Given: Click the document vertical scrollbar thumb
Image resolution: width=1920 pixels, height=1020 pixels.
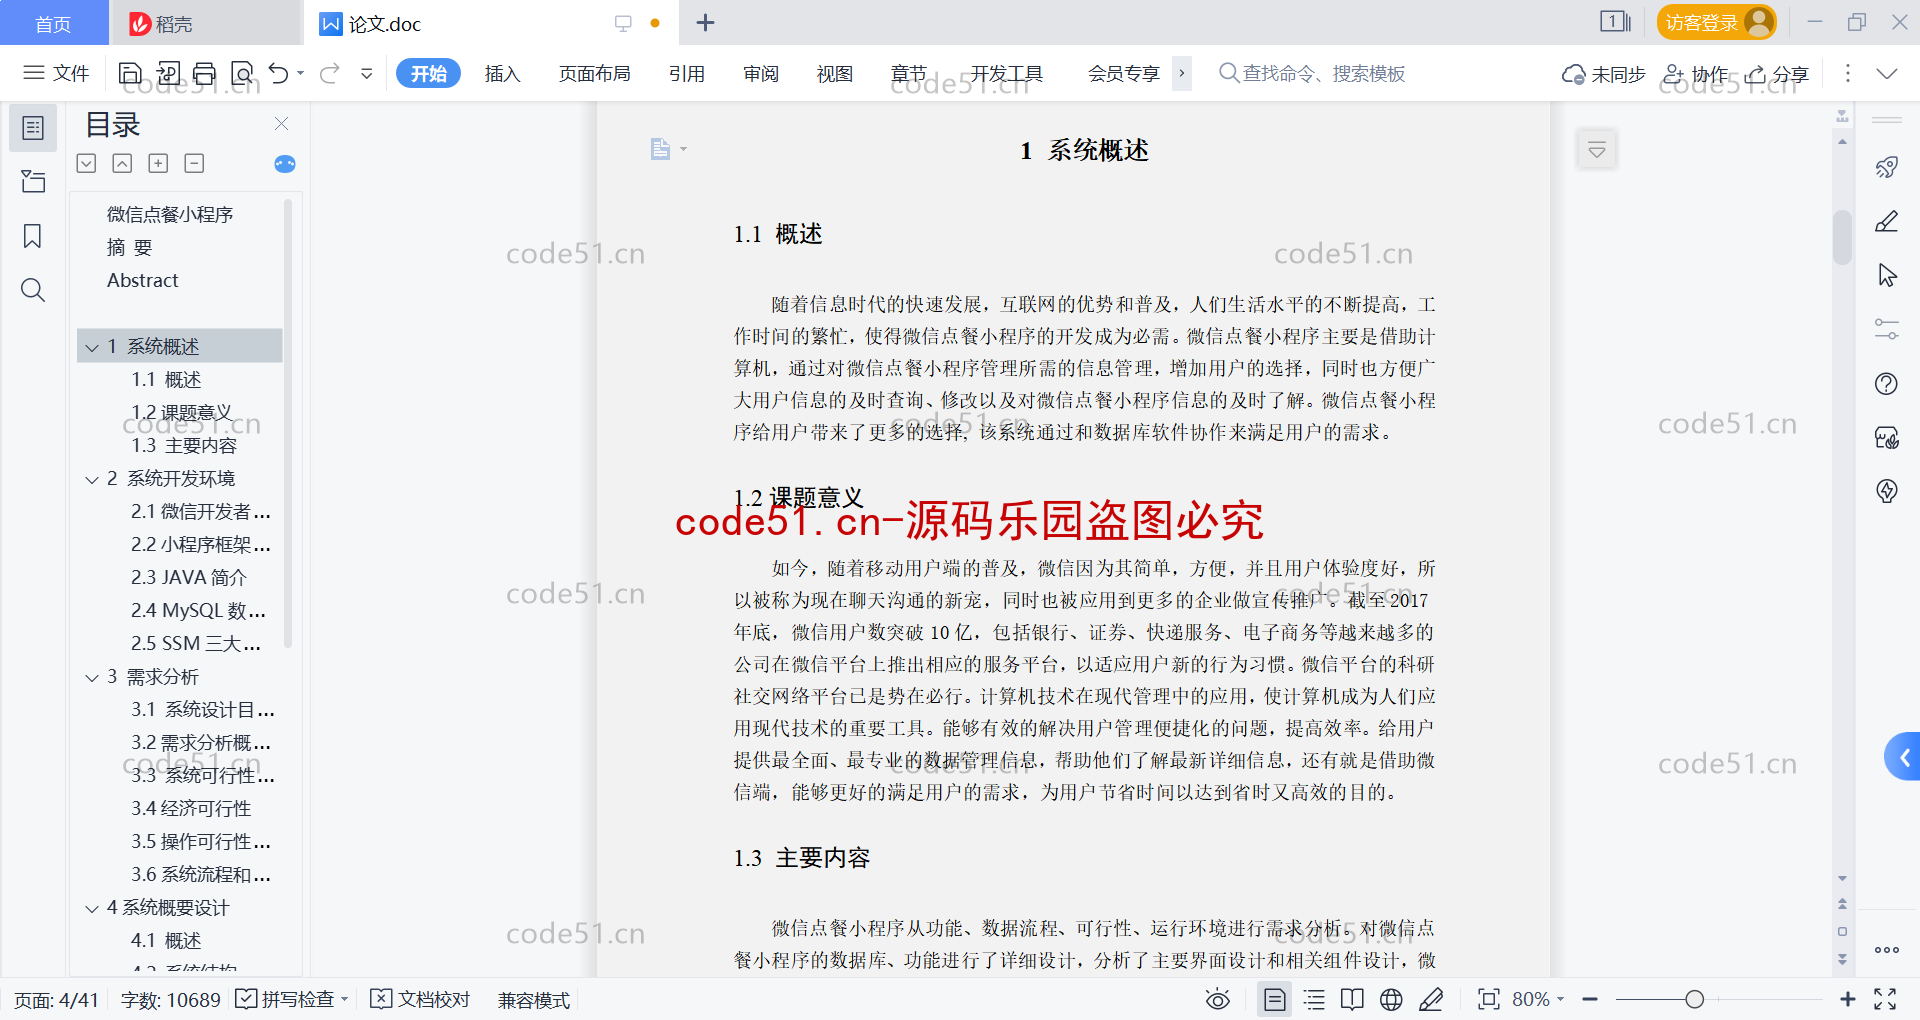Looking at the screenshot, I should 1842,237.
